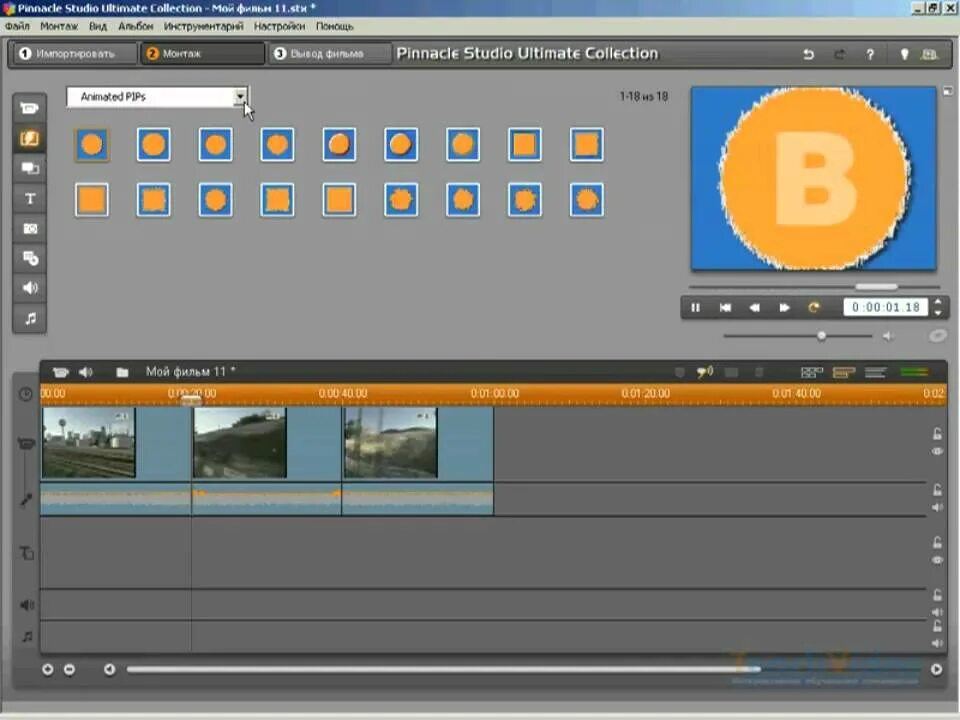960x720 pixels.
Task: Zoom out the timeline with minus
Action: coord(69,669)
